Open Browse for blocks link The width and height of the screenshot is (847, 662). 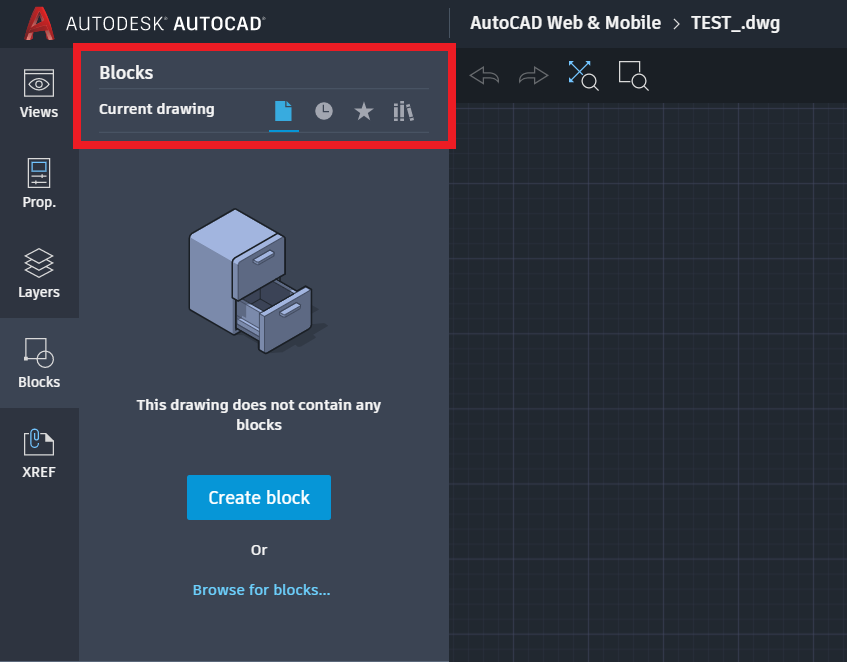(261, 590)
